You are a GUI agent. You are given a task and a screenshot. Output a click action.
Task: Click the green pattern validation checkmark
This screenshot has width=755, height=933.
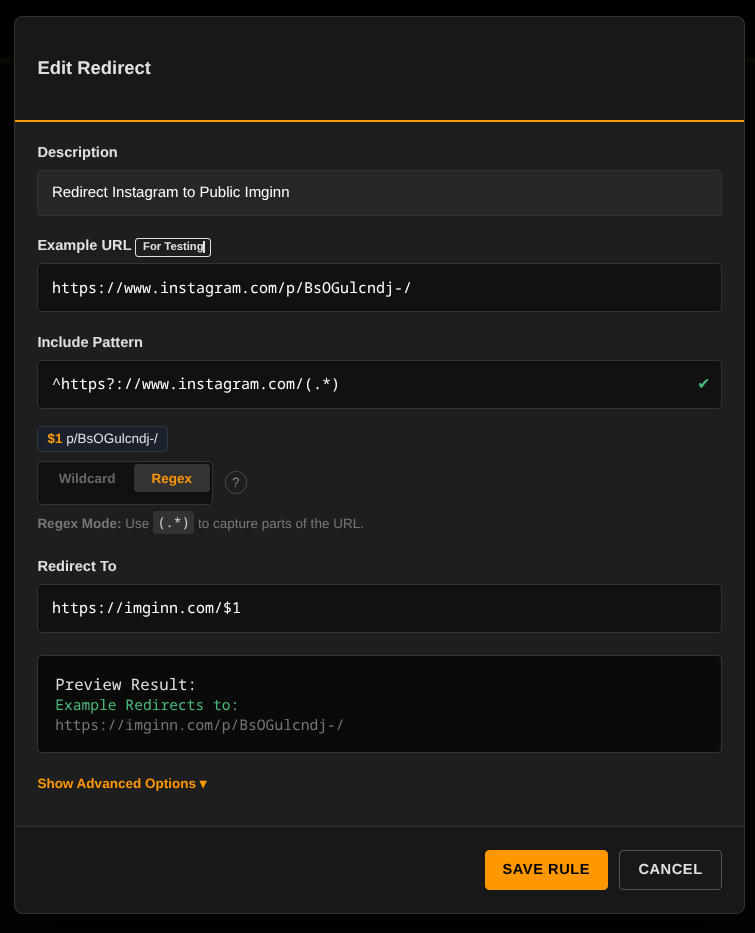coord(703,382)
